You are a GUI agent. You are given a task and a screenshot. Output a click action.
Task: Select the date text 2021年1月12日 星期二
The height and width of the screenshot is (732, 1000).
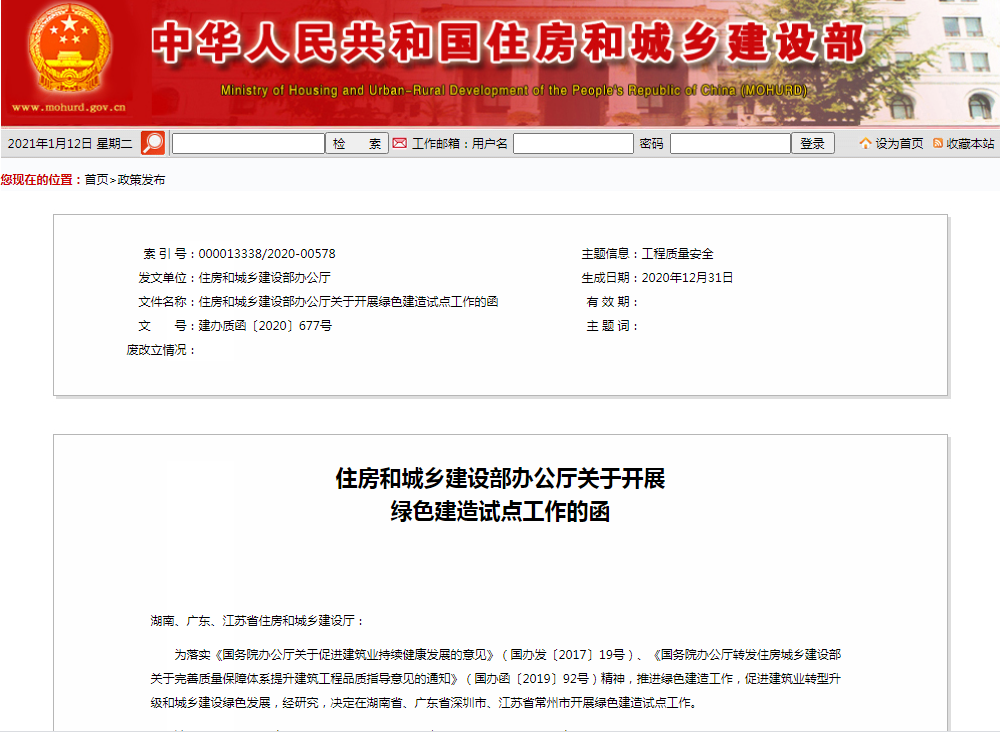[70, 143]
